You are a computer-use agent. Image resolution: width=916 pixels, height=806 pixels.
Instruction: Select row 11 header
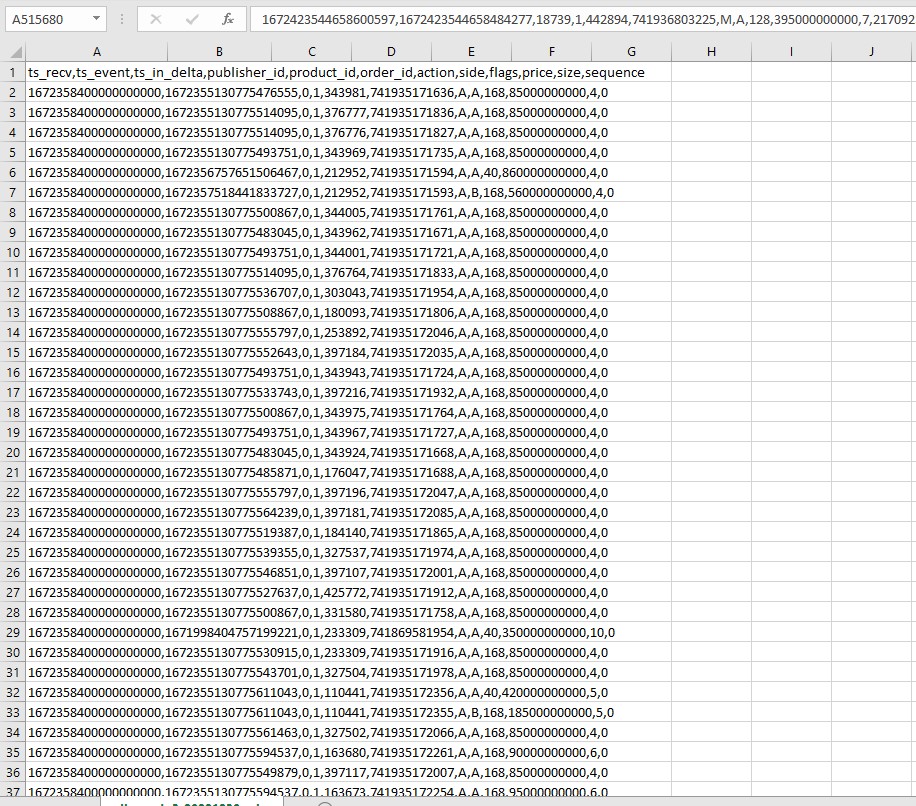tap(12, 273)
